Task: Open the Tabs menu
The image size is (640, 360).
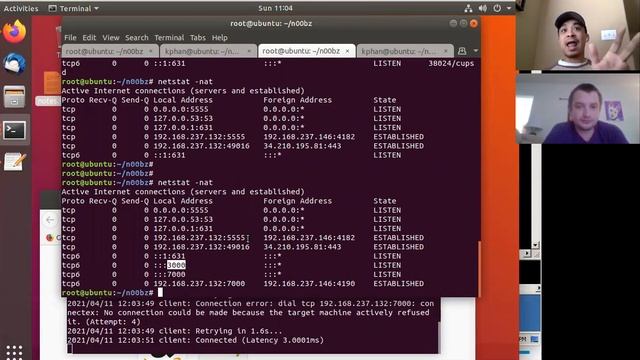Action: (198, 38)
